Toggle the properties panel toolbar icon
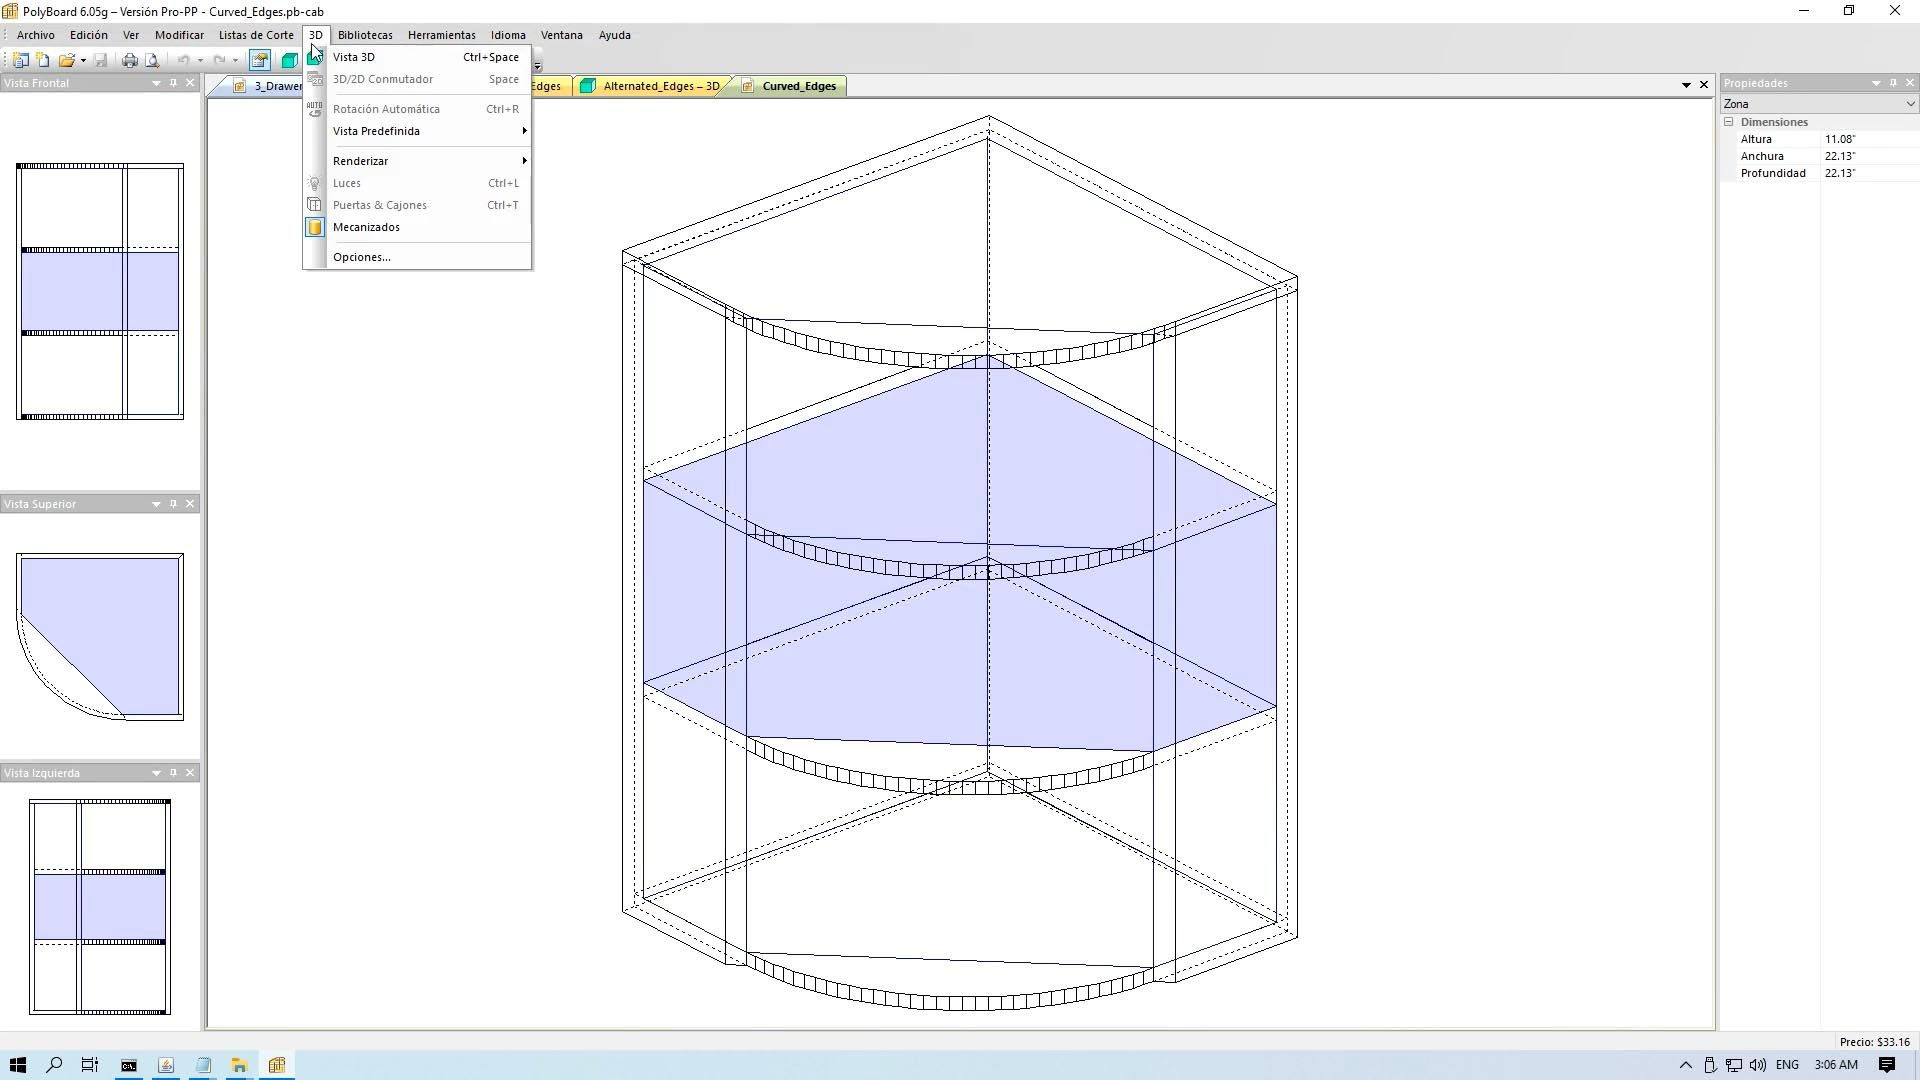Viewport: 1920px width, 1080px height. [x=260, y=60]
